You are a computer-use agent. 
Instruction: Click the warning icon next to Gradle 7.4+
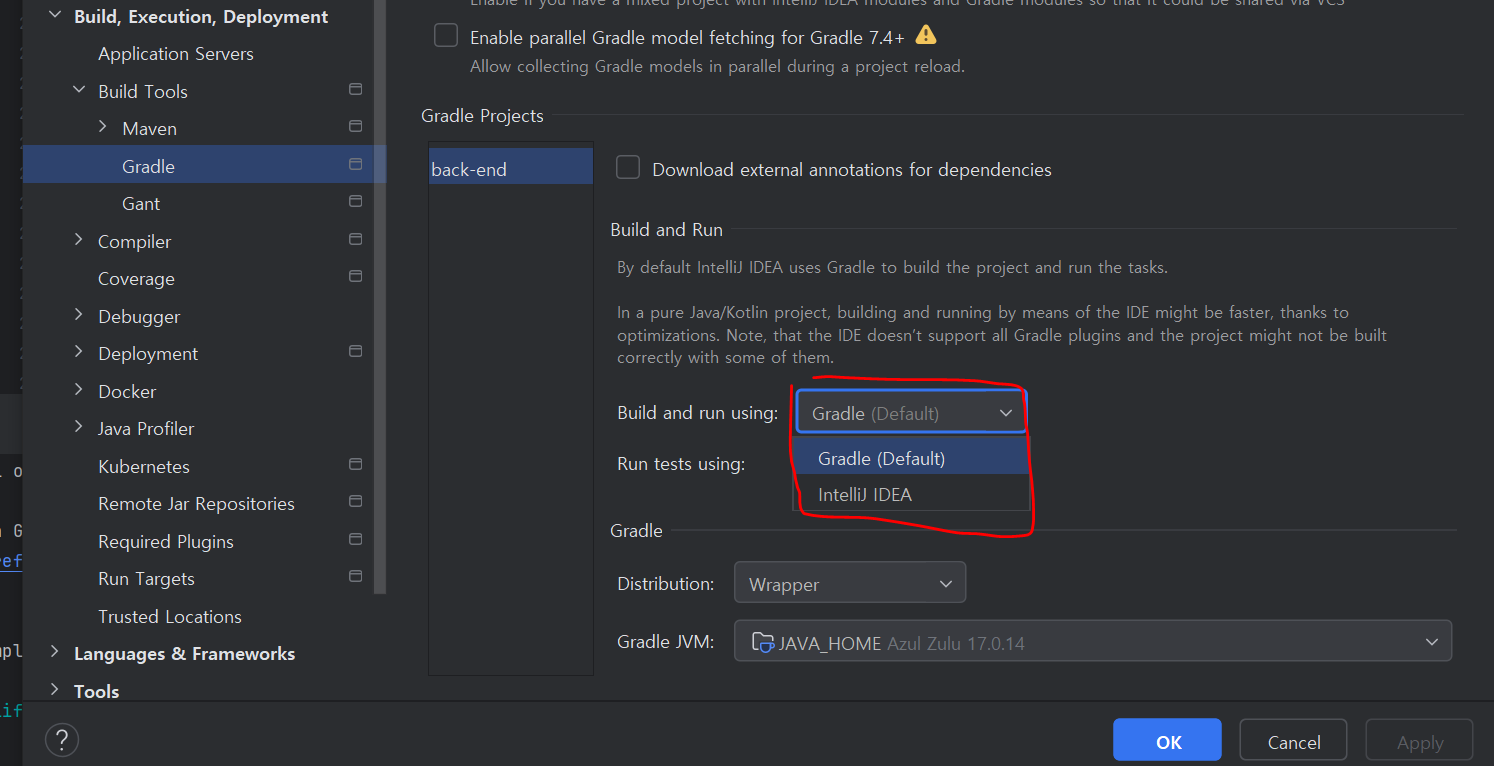pyautogui.click(x=926, y=36)
